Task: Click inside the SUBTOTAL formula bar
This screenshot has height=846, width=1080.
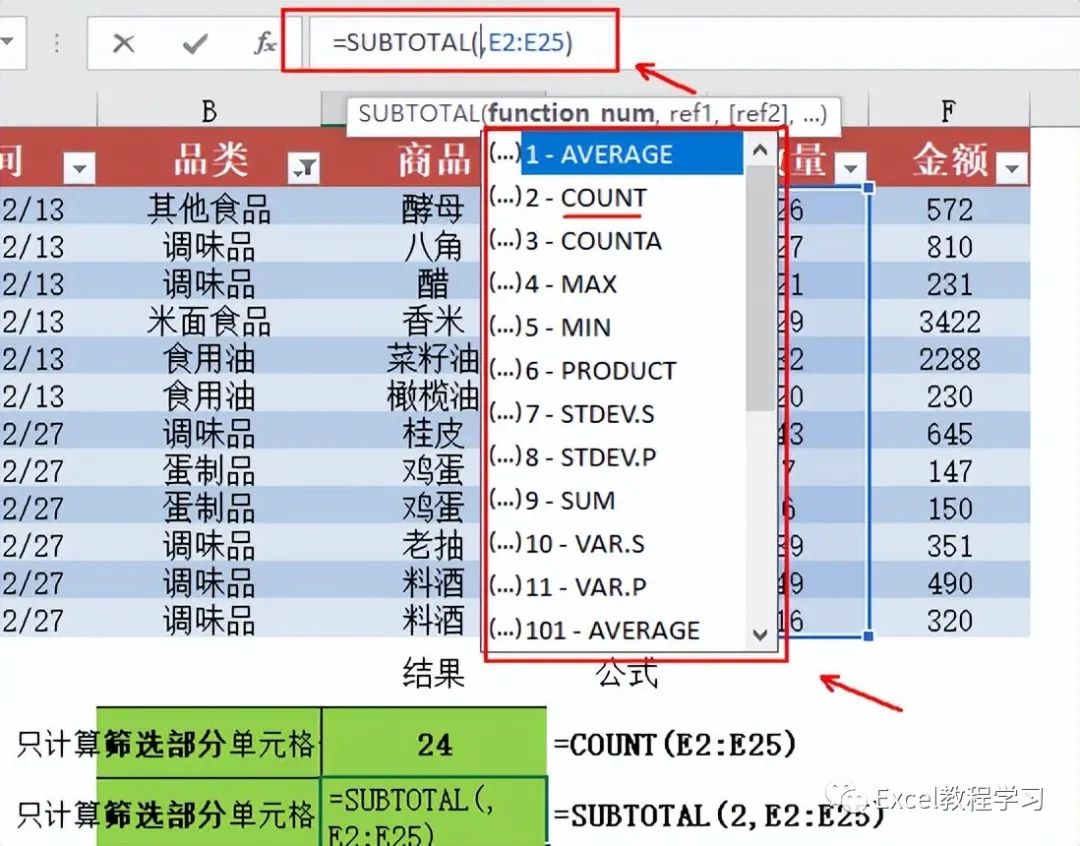Action: pos(452,43)
